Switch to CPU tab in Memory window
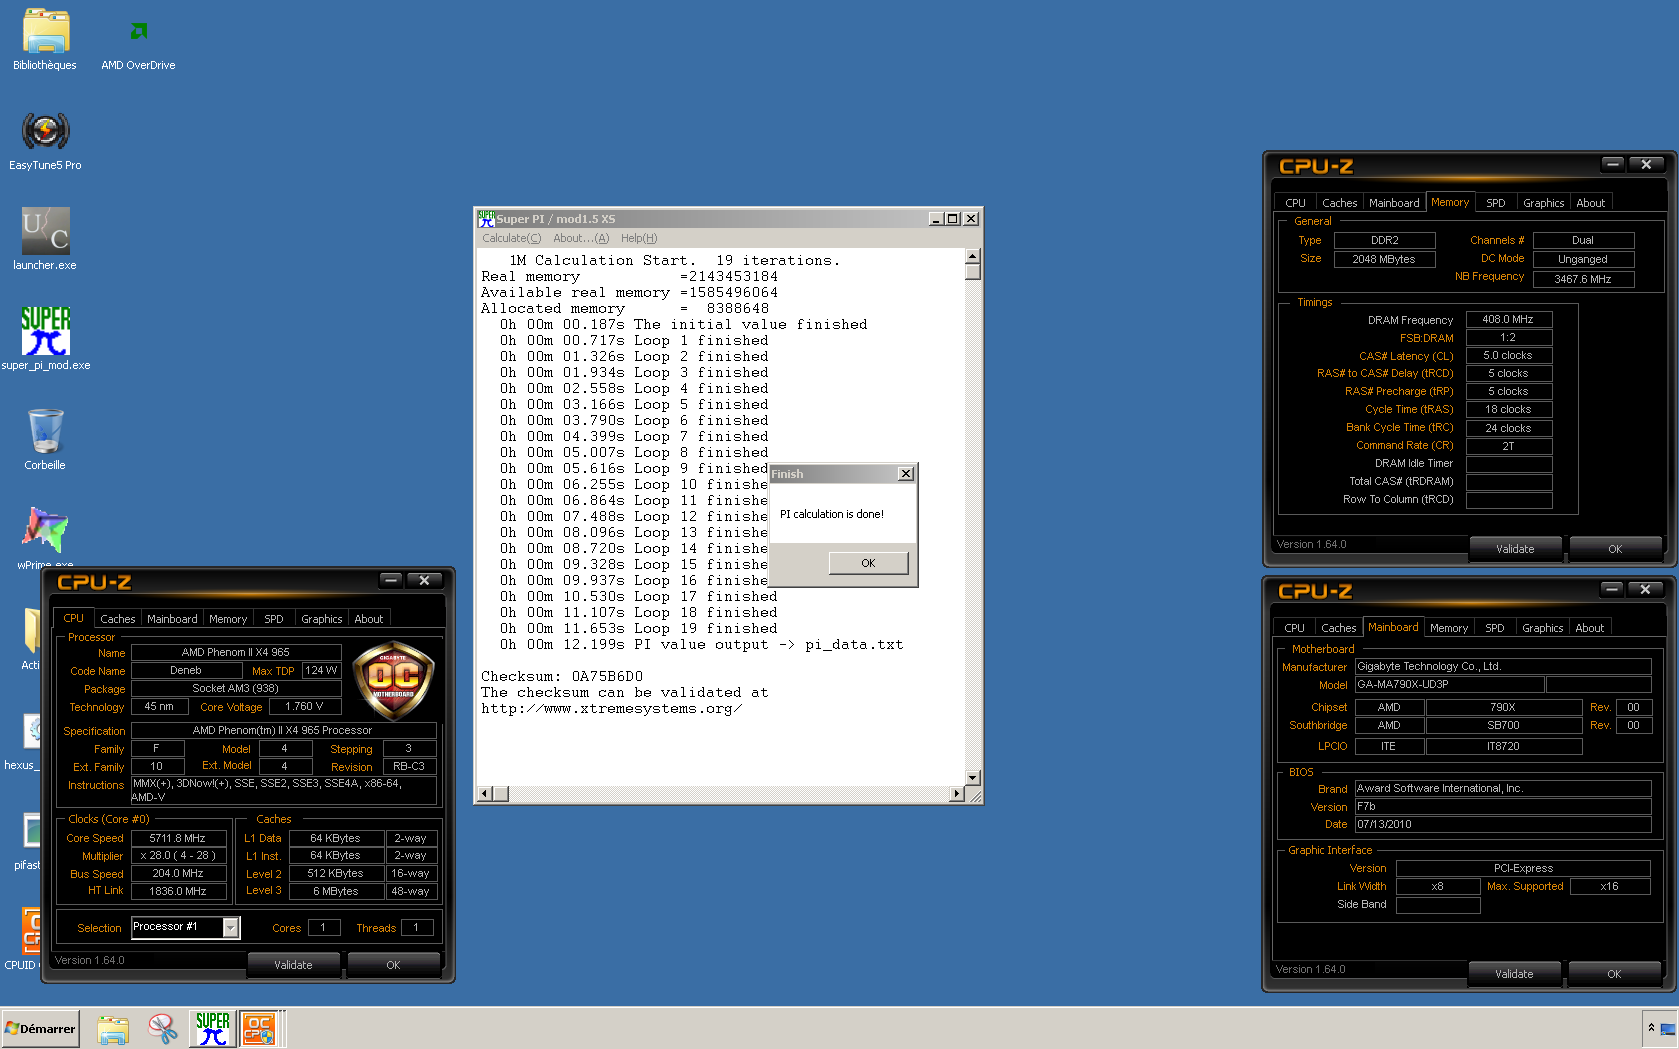The width and height of the screenshot is (1679, 1049). pyautogui.click(x=1295, y=203)
